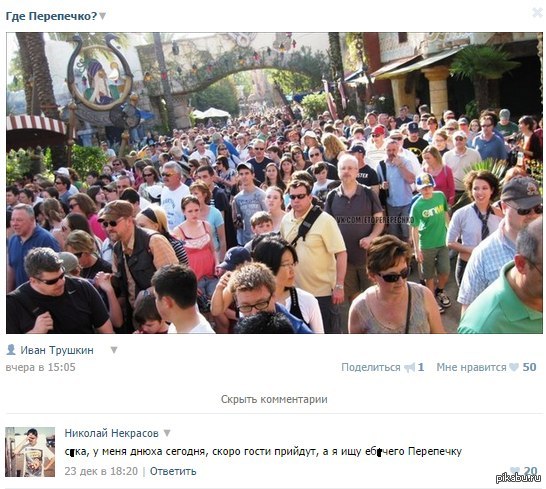The height and width of the screenshot is (489, 546).
Task: Click the person icon beside Иван Трушкин
Action: click(x=11, y=349)
